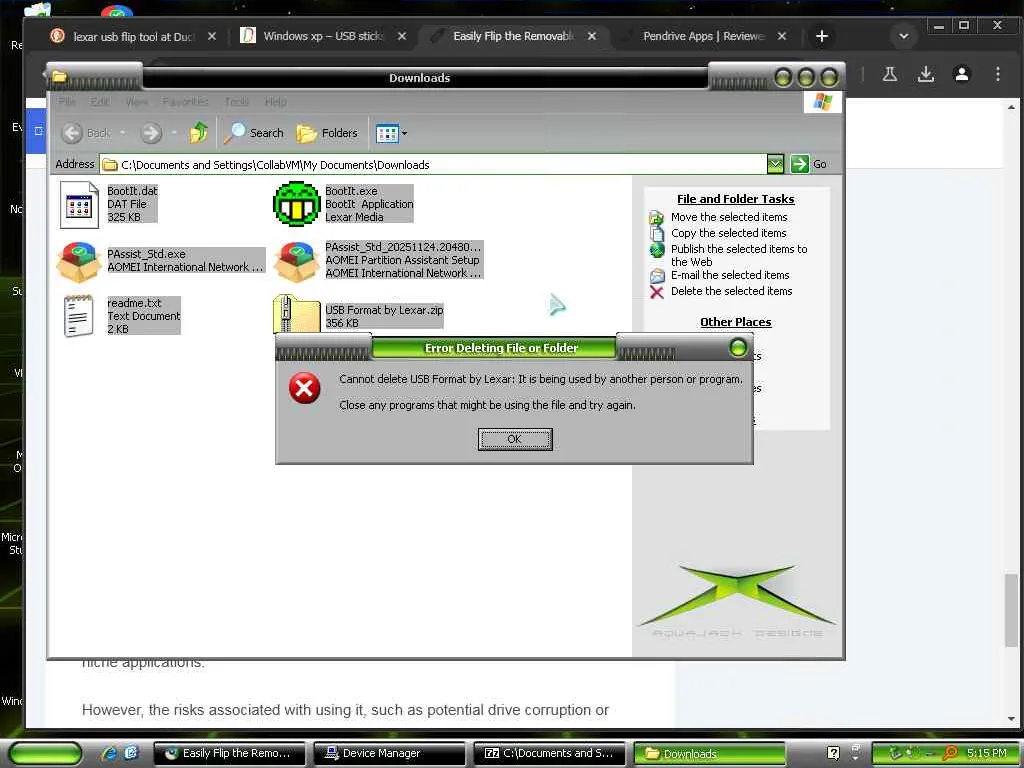Open the Help menu
The width and height of the screenshot is (1024, 768).
[x=276, y=102]
